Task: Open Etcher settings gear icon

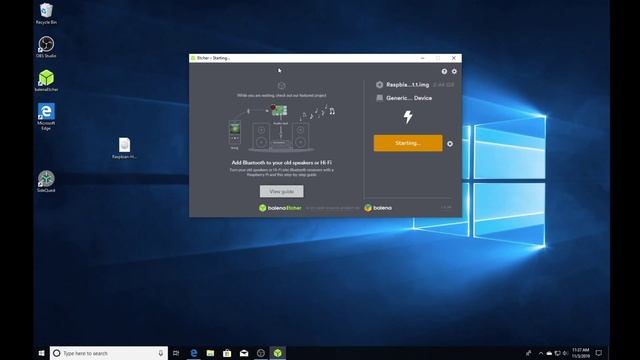Action: [454, 71]
